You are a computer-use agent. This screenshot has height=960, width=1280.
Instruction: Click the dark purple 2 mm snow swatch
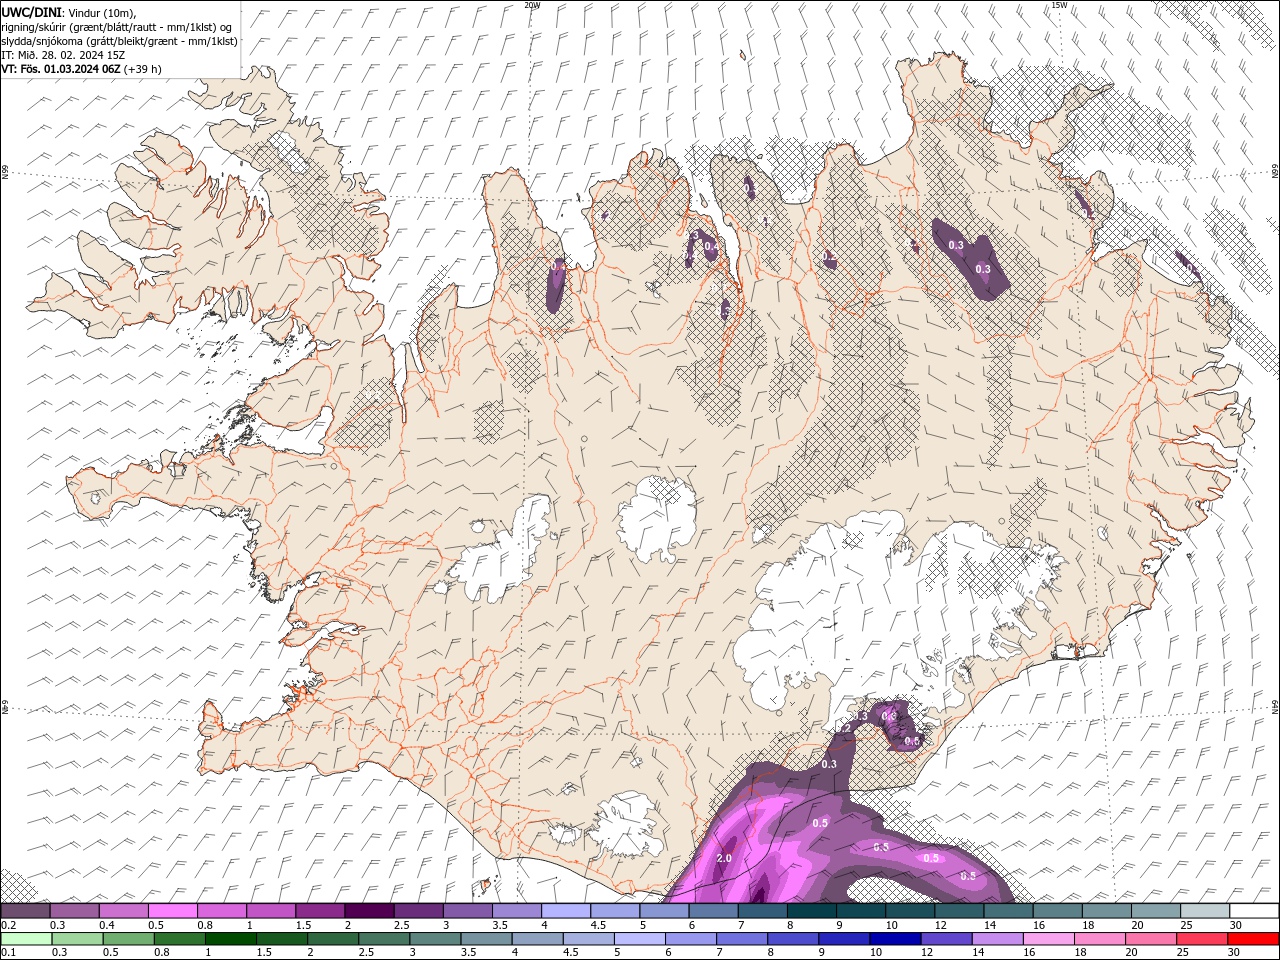point(369,911)
